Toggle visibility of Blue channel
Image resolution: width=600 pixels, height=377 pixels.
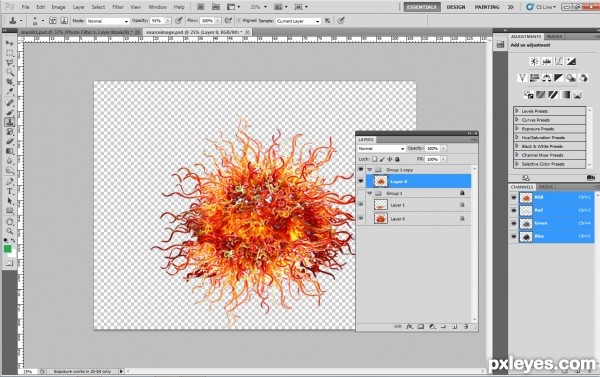tap(514, 237)
